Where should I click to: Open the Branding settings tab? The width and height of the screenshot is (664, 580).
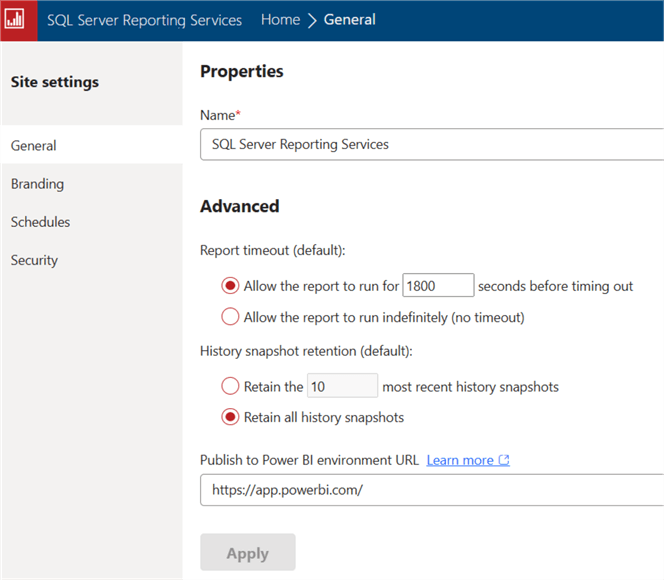click(x=37, y=184)
